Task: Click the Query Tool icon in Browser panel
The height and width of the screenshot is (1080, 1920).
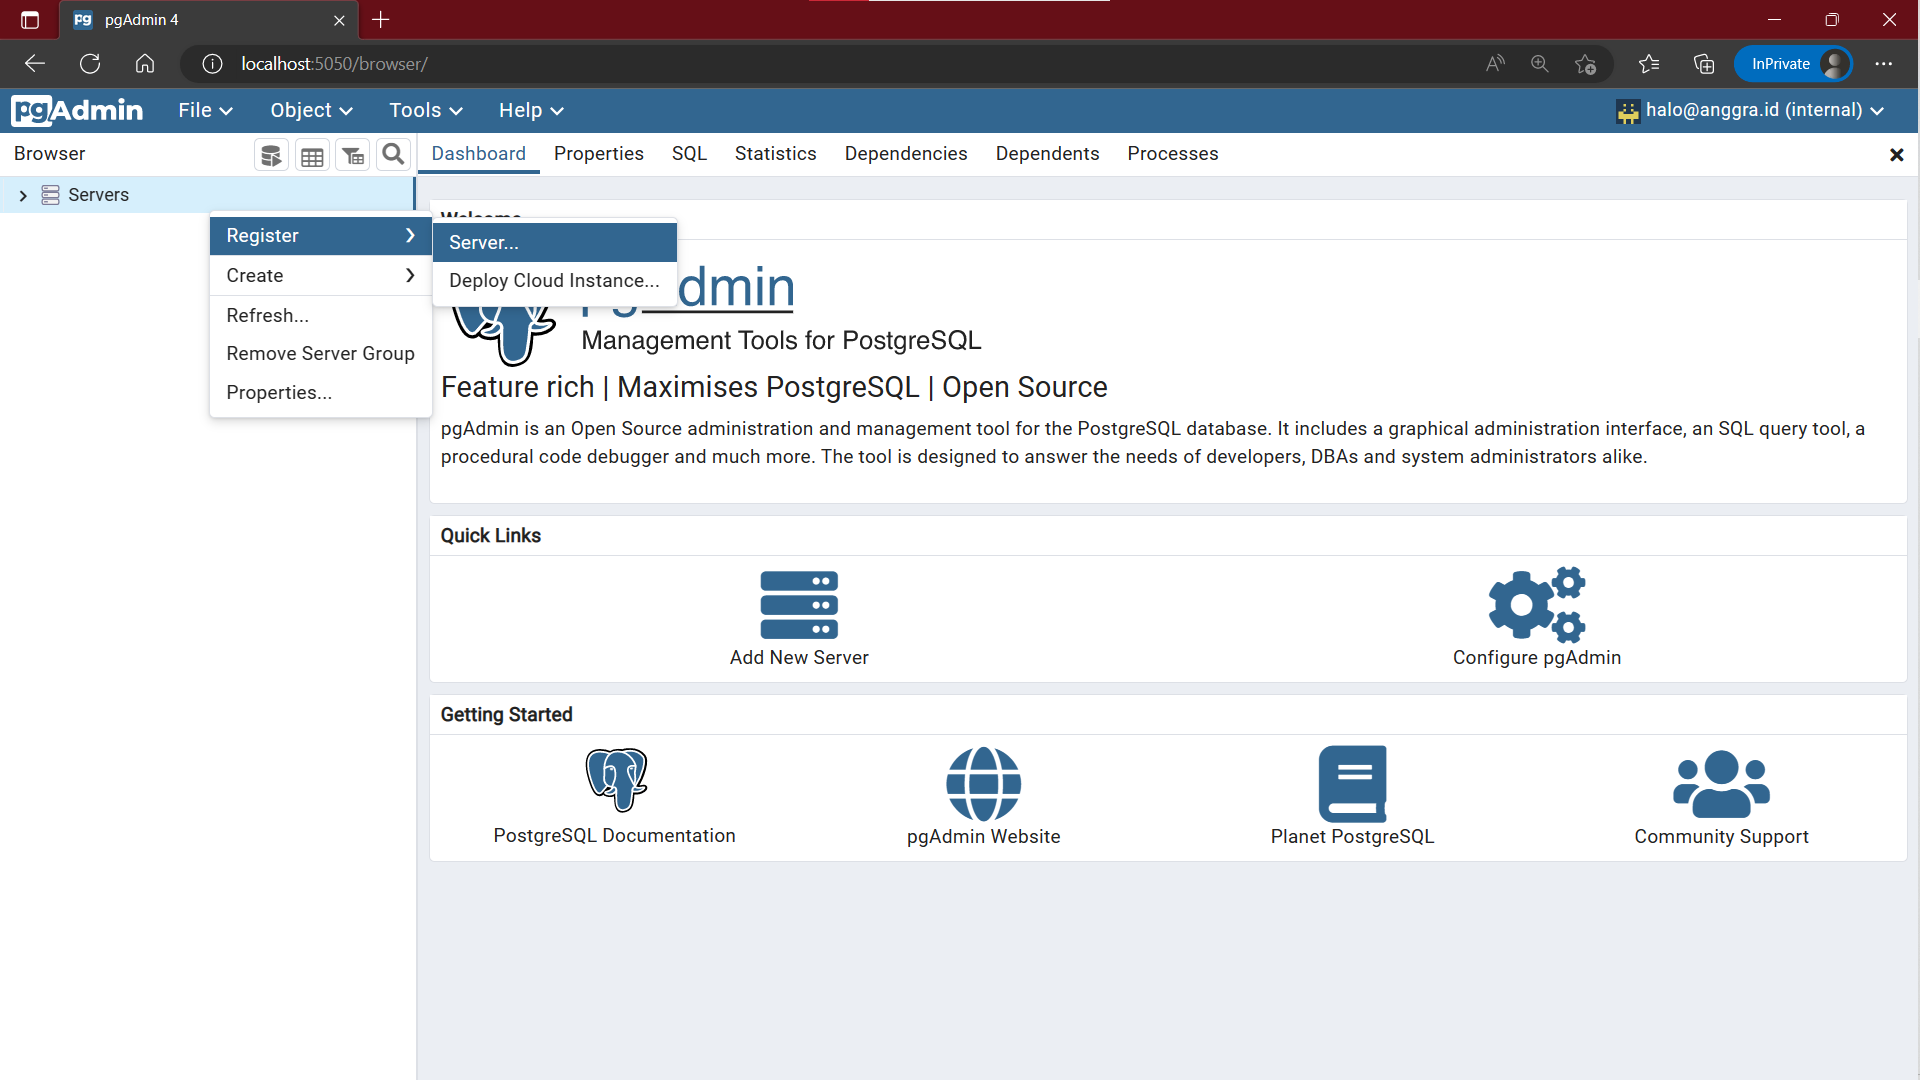Action: pos(271,155)
